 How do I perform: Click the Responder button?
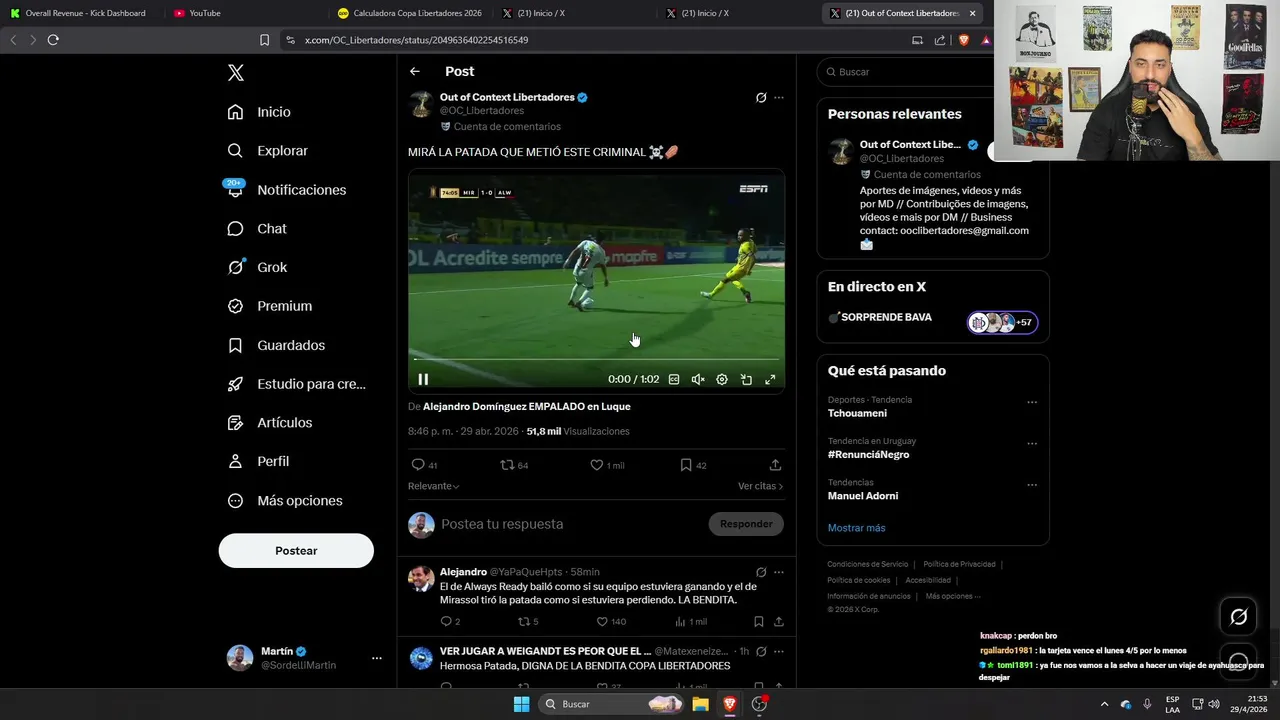pyautogui.click(x=746, y=524)
